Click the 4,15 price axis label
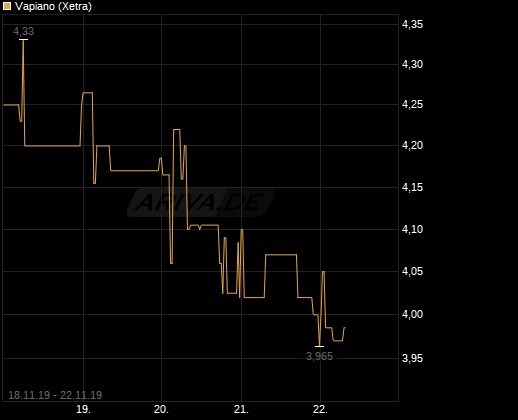 tap(412, 187)
